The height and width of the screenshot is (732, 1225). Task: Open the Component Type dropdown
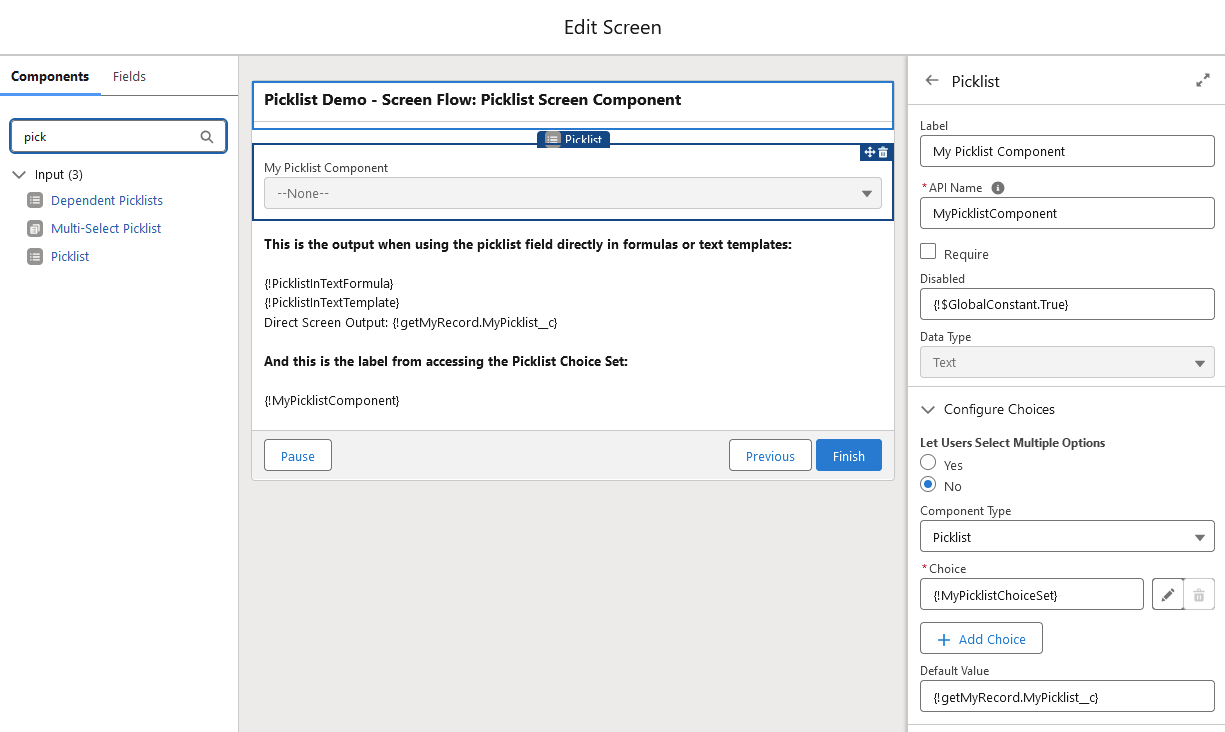coord(1067,537)
